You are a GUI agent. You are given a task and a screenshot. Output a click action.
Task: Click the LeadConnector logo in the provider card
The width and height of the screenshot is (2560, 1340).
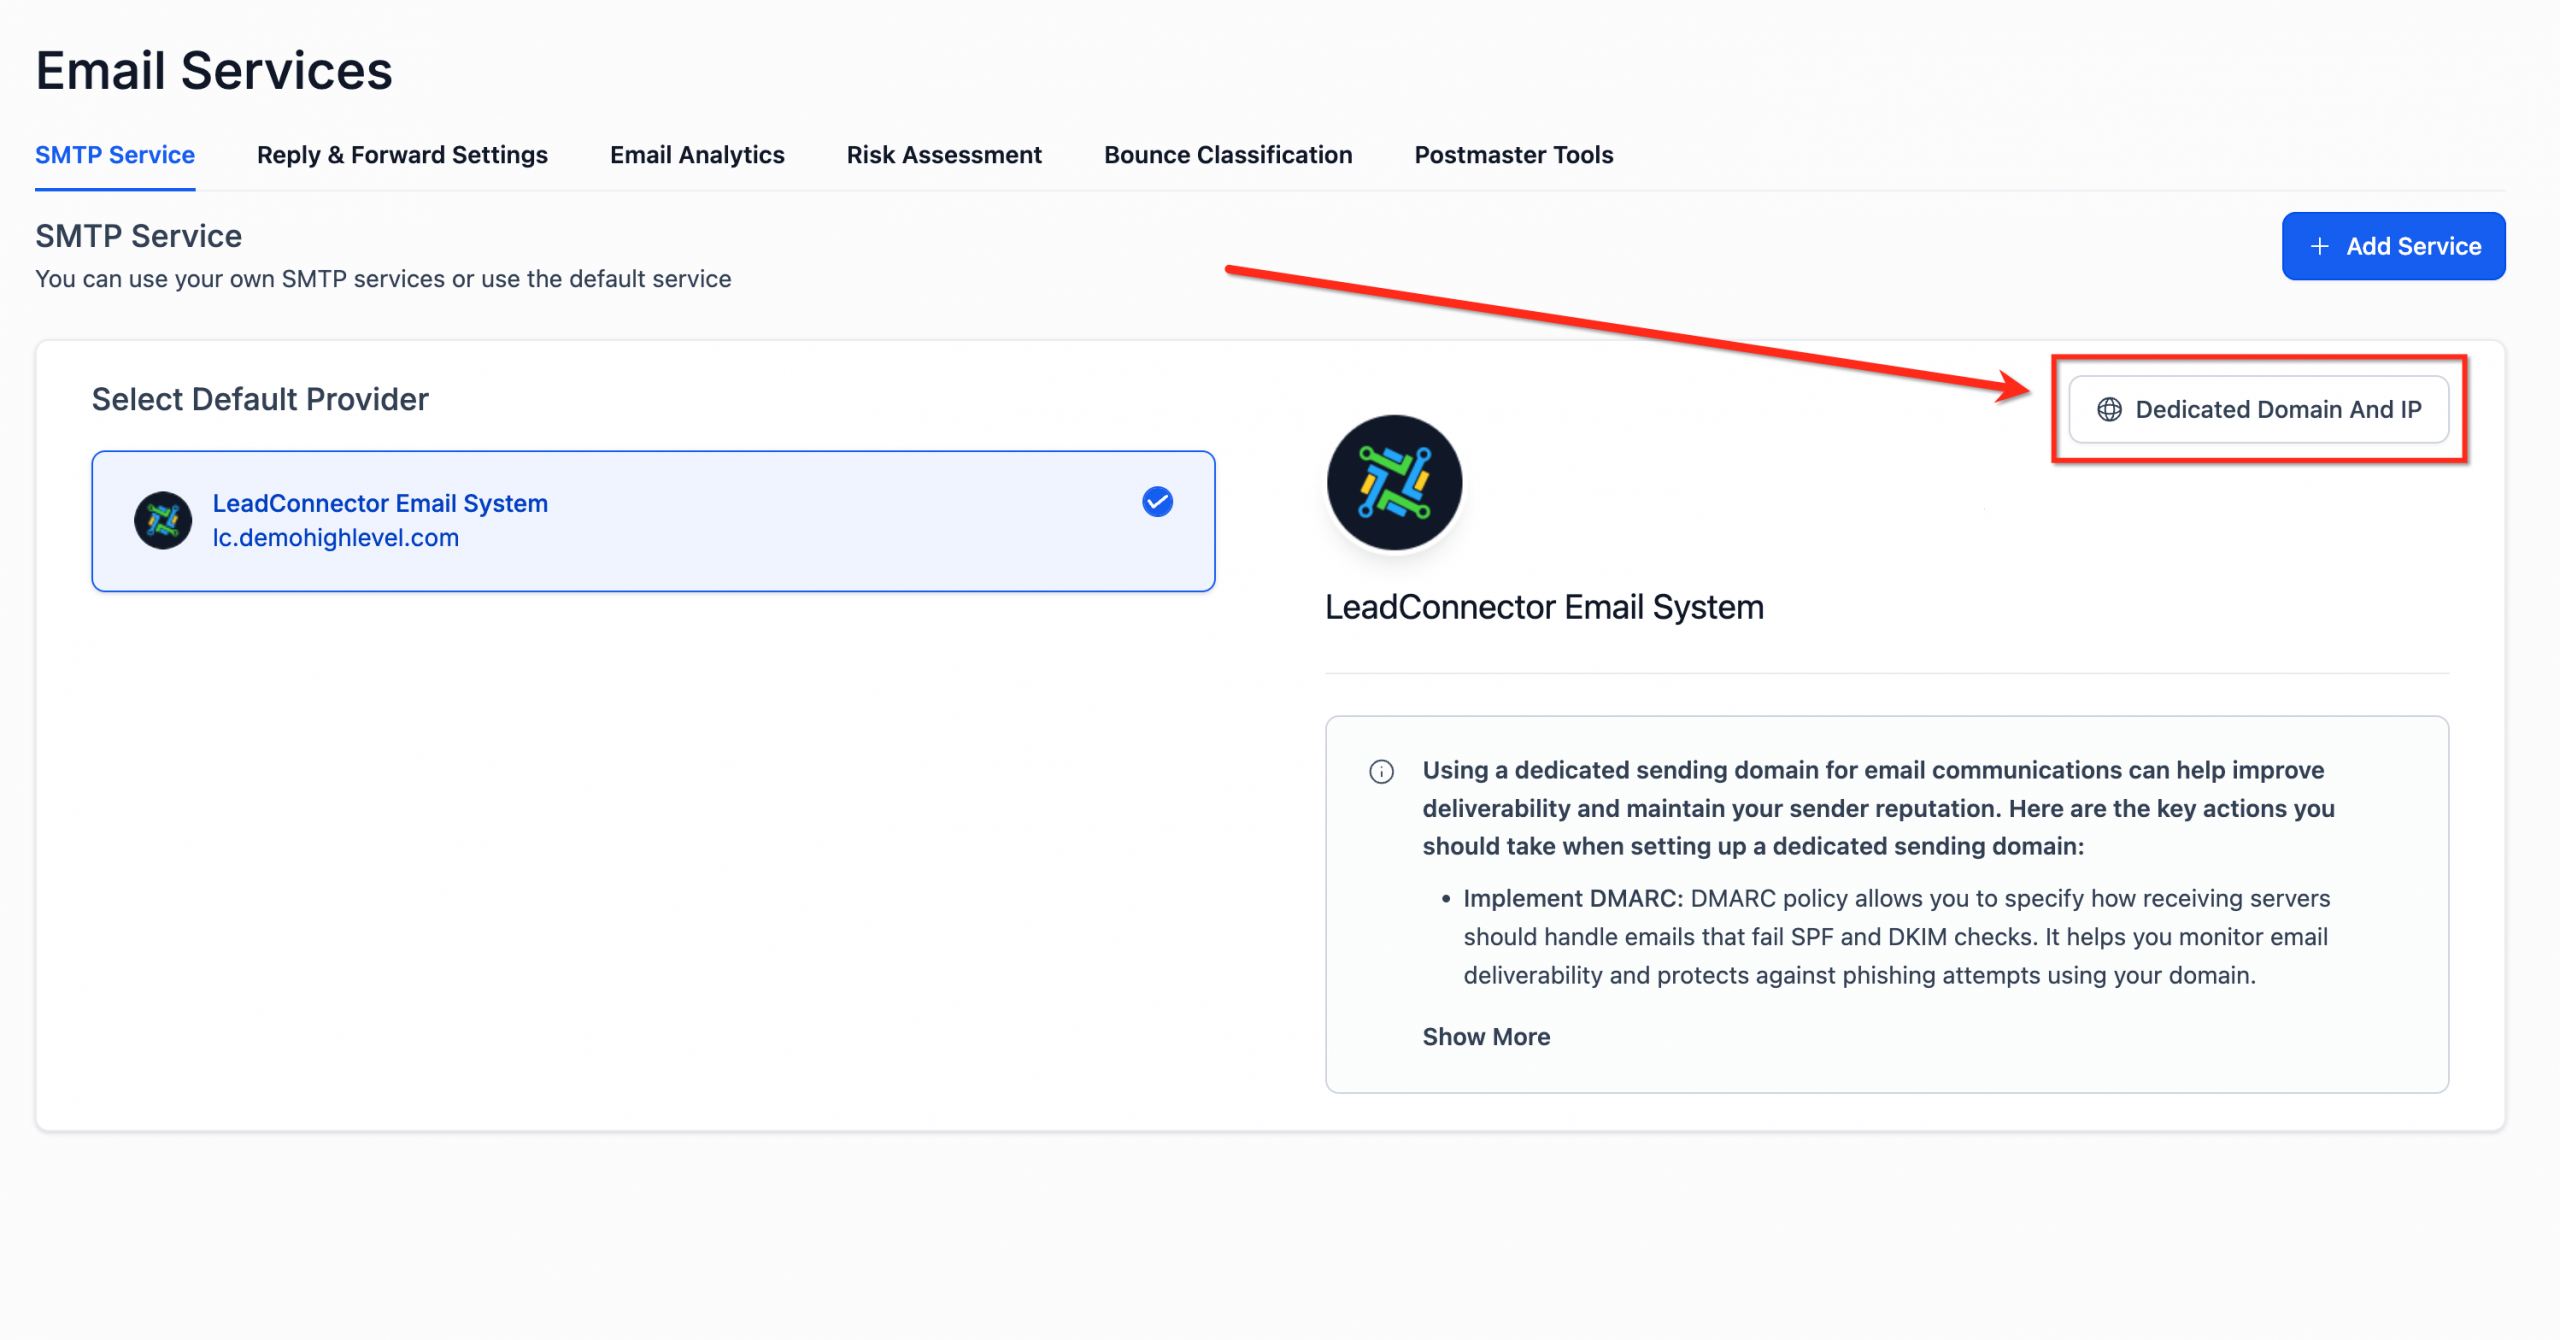[163, 520]
